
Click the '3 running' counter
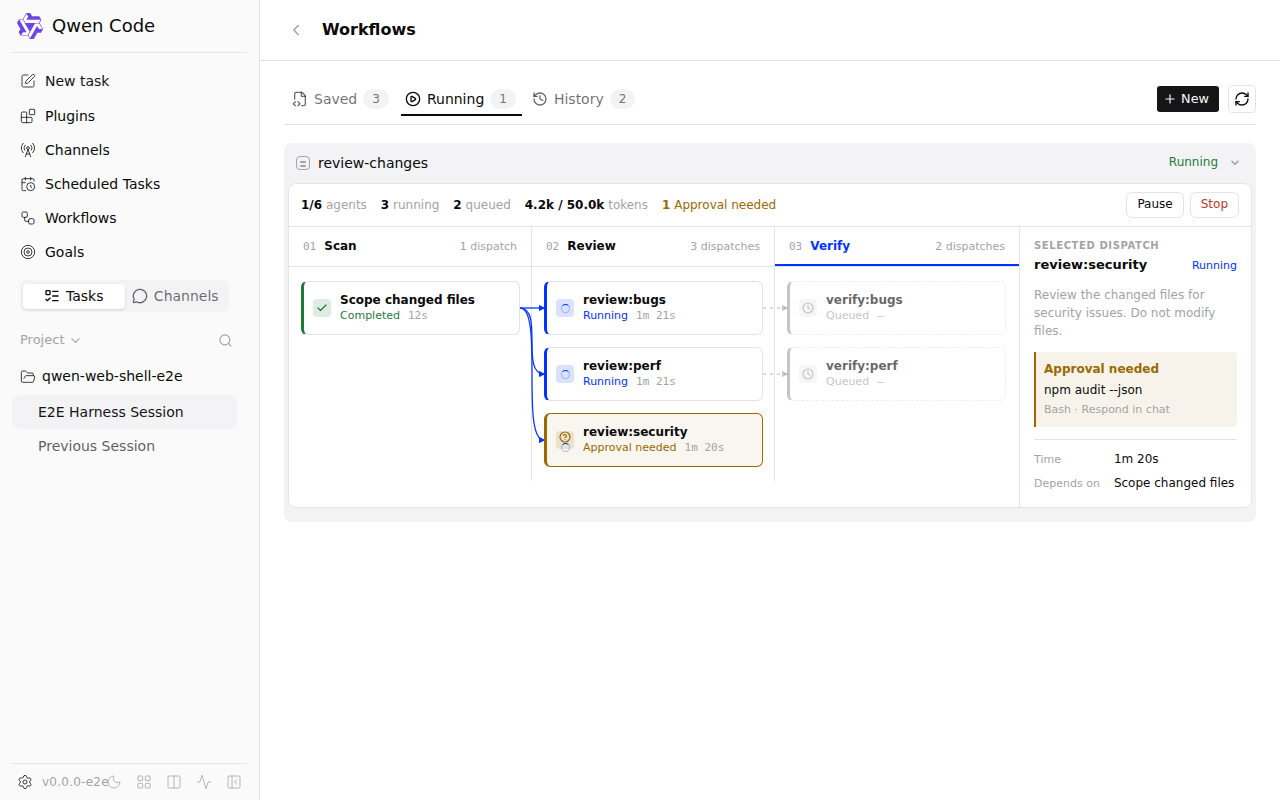pos(410,205)
